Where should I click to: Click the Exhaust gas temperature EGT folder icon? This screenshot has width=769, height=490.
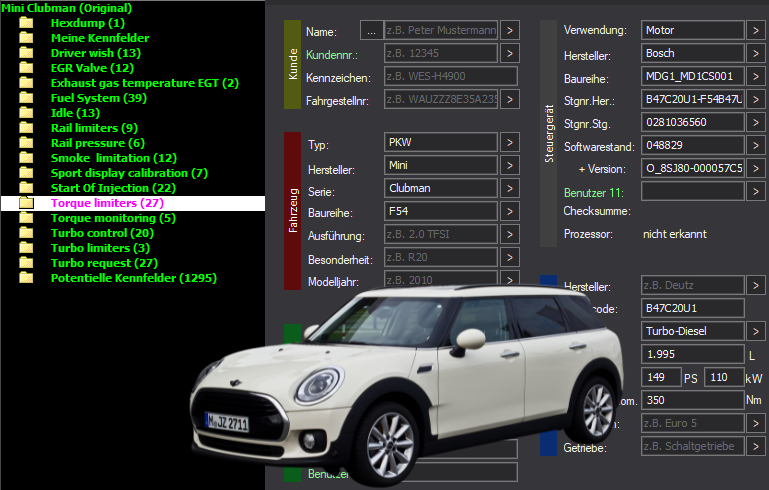coord(26,83)
